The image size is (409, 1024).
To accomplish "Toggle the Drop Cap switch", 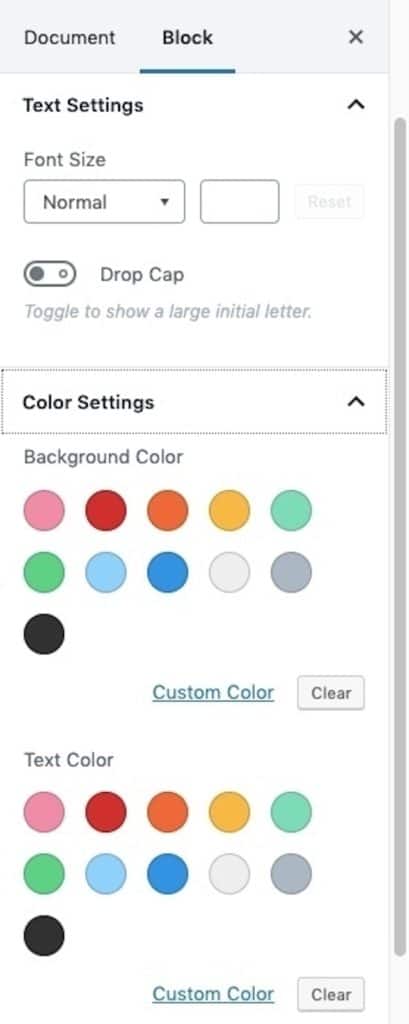I will click(50, 274).
